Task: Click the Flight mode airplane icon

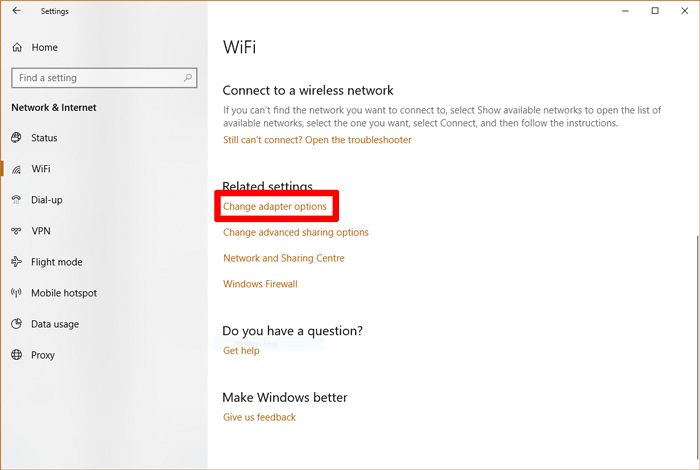Action: point(17,262)
